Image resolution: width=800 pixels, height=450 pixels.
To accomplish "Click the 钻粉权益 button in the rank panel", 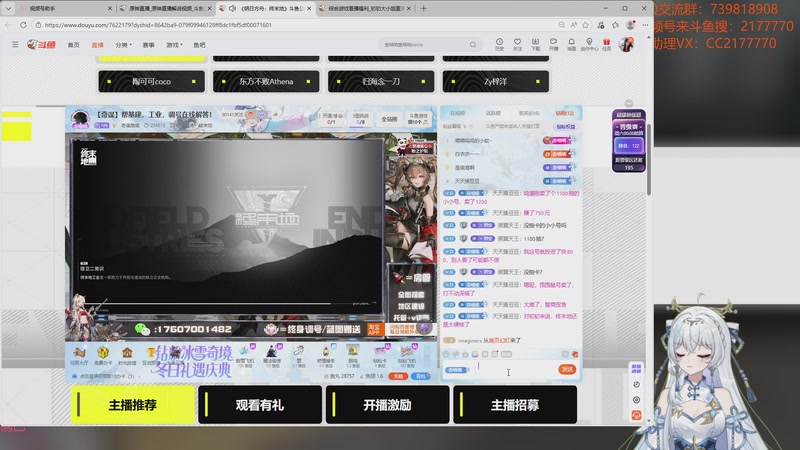I will point(565,126).
